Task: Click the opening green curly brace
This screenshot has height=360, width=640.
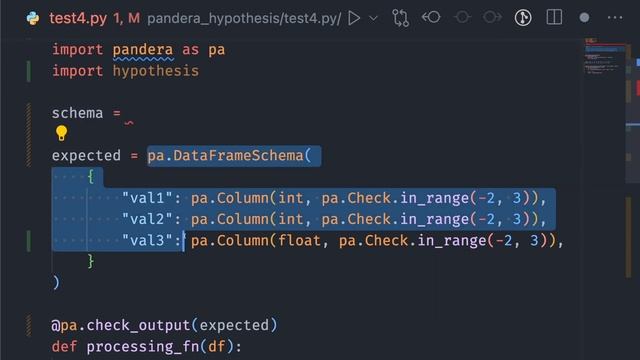Action: point(91,177)
